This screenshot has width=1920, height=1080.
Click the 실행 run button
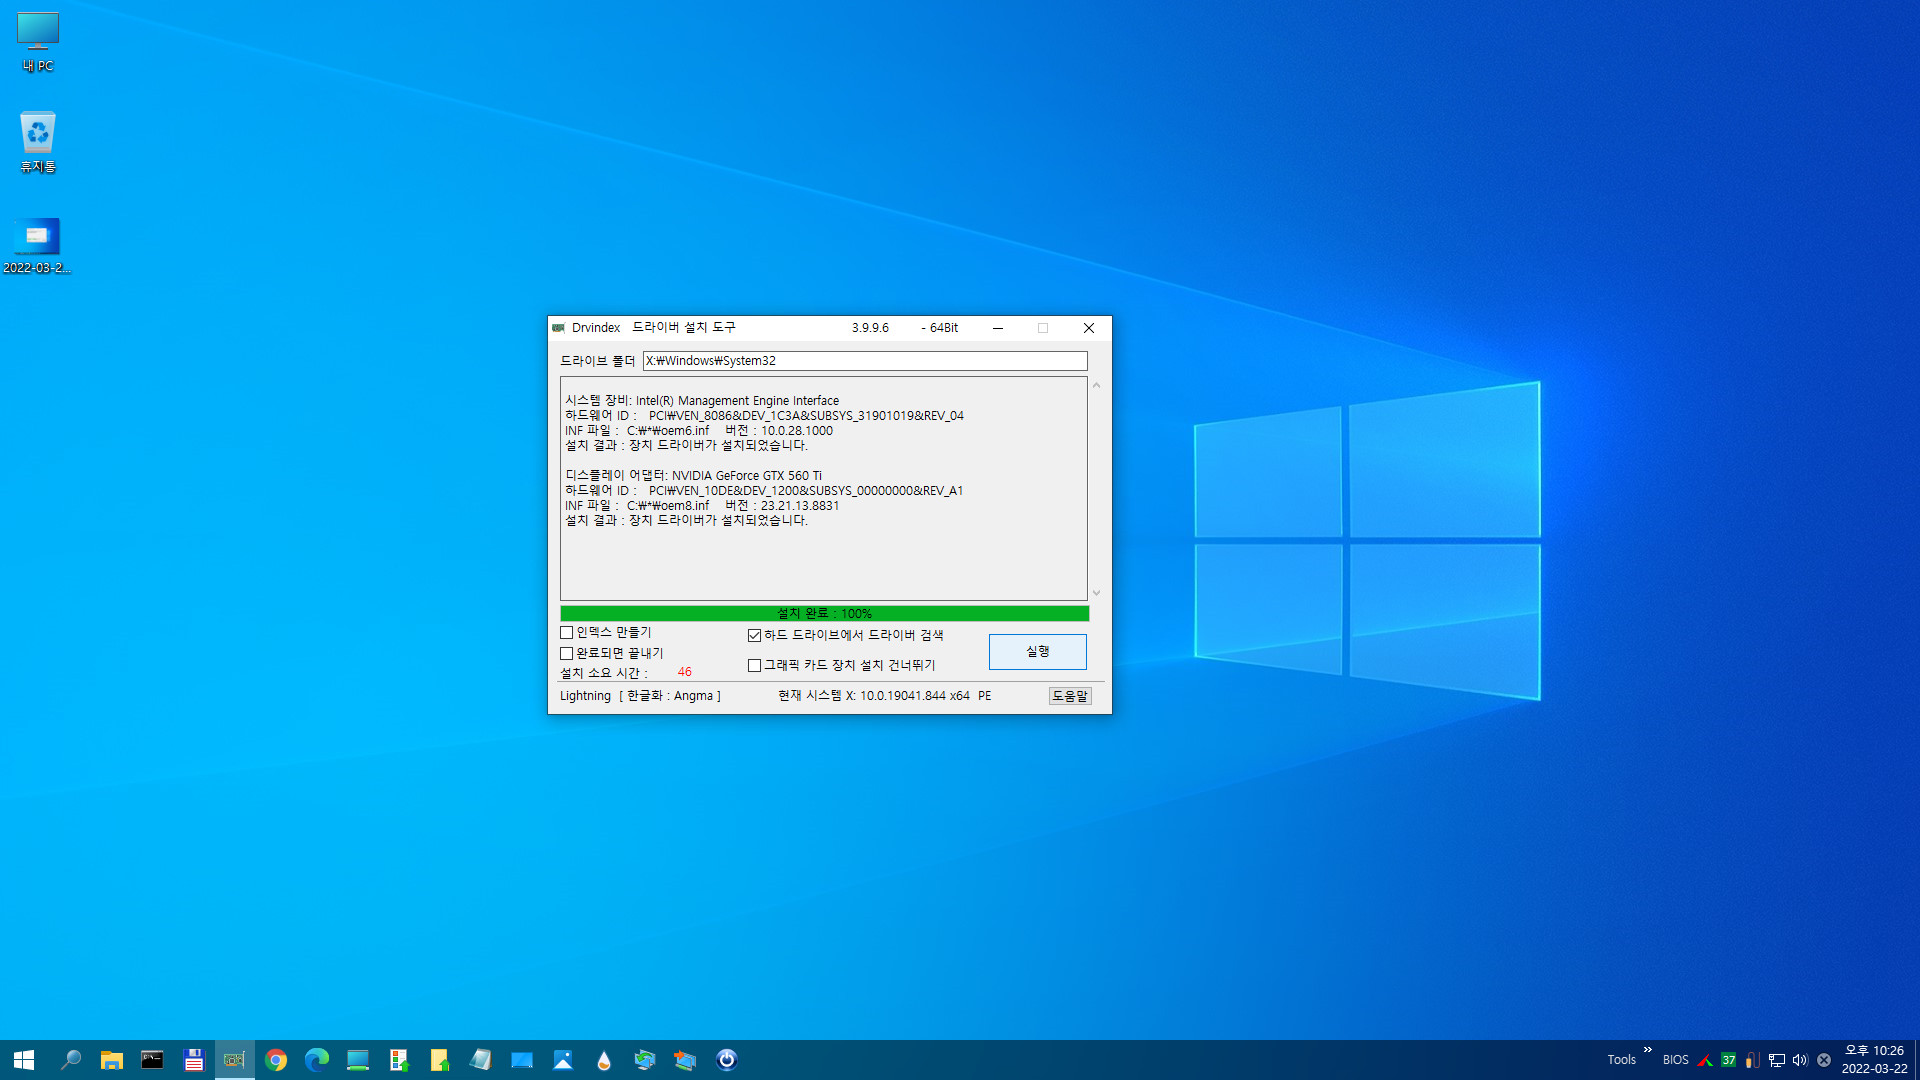pyautogui.click(x=1038, y=652)
